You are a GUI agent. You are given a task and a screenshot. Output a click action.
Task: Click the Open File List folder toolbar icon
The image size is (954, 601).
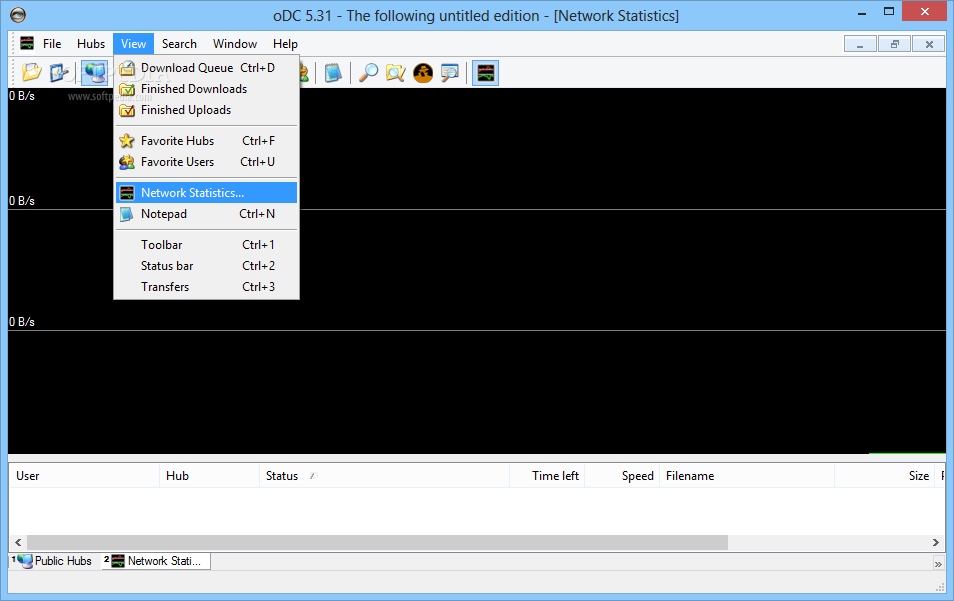point(31,72)
